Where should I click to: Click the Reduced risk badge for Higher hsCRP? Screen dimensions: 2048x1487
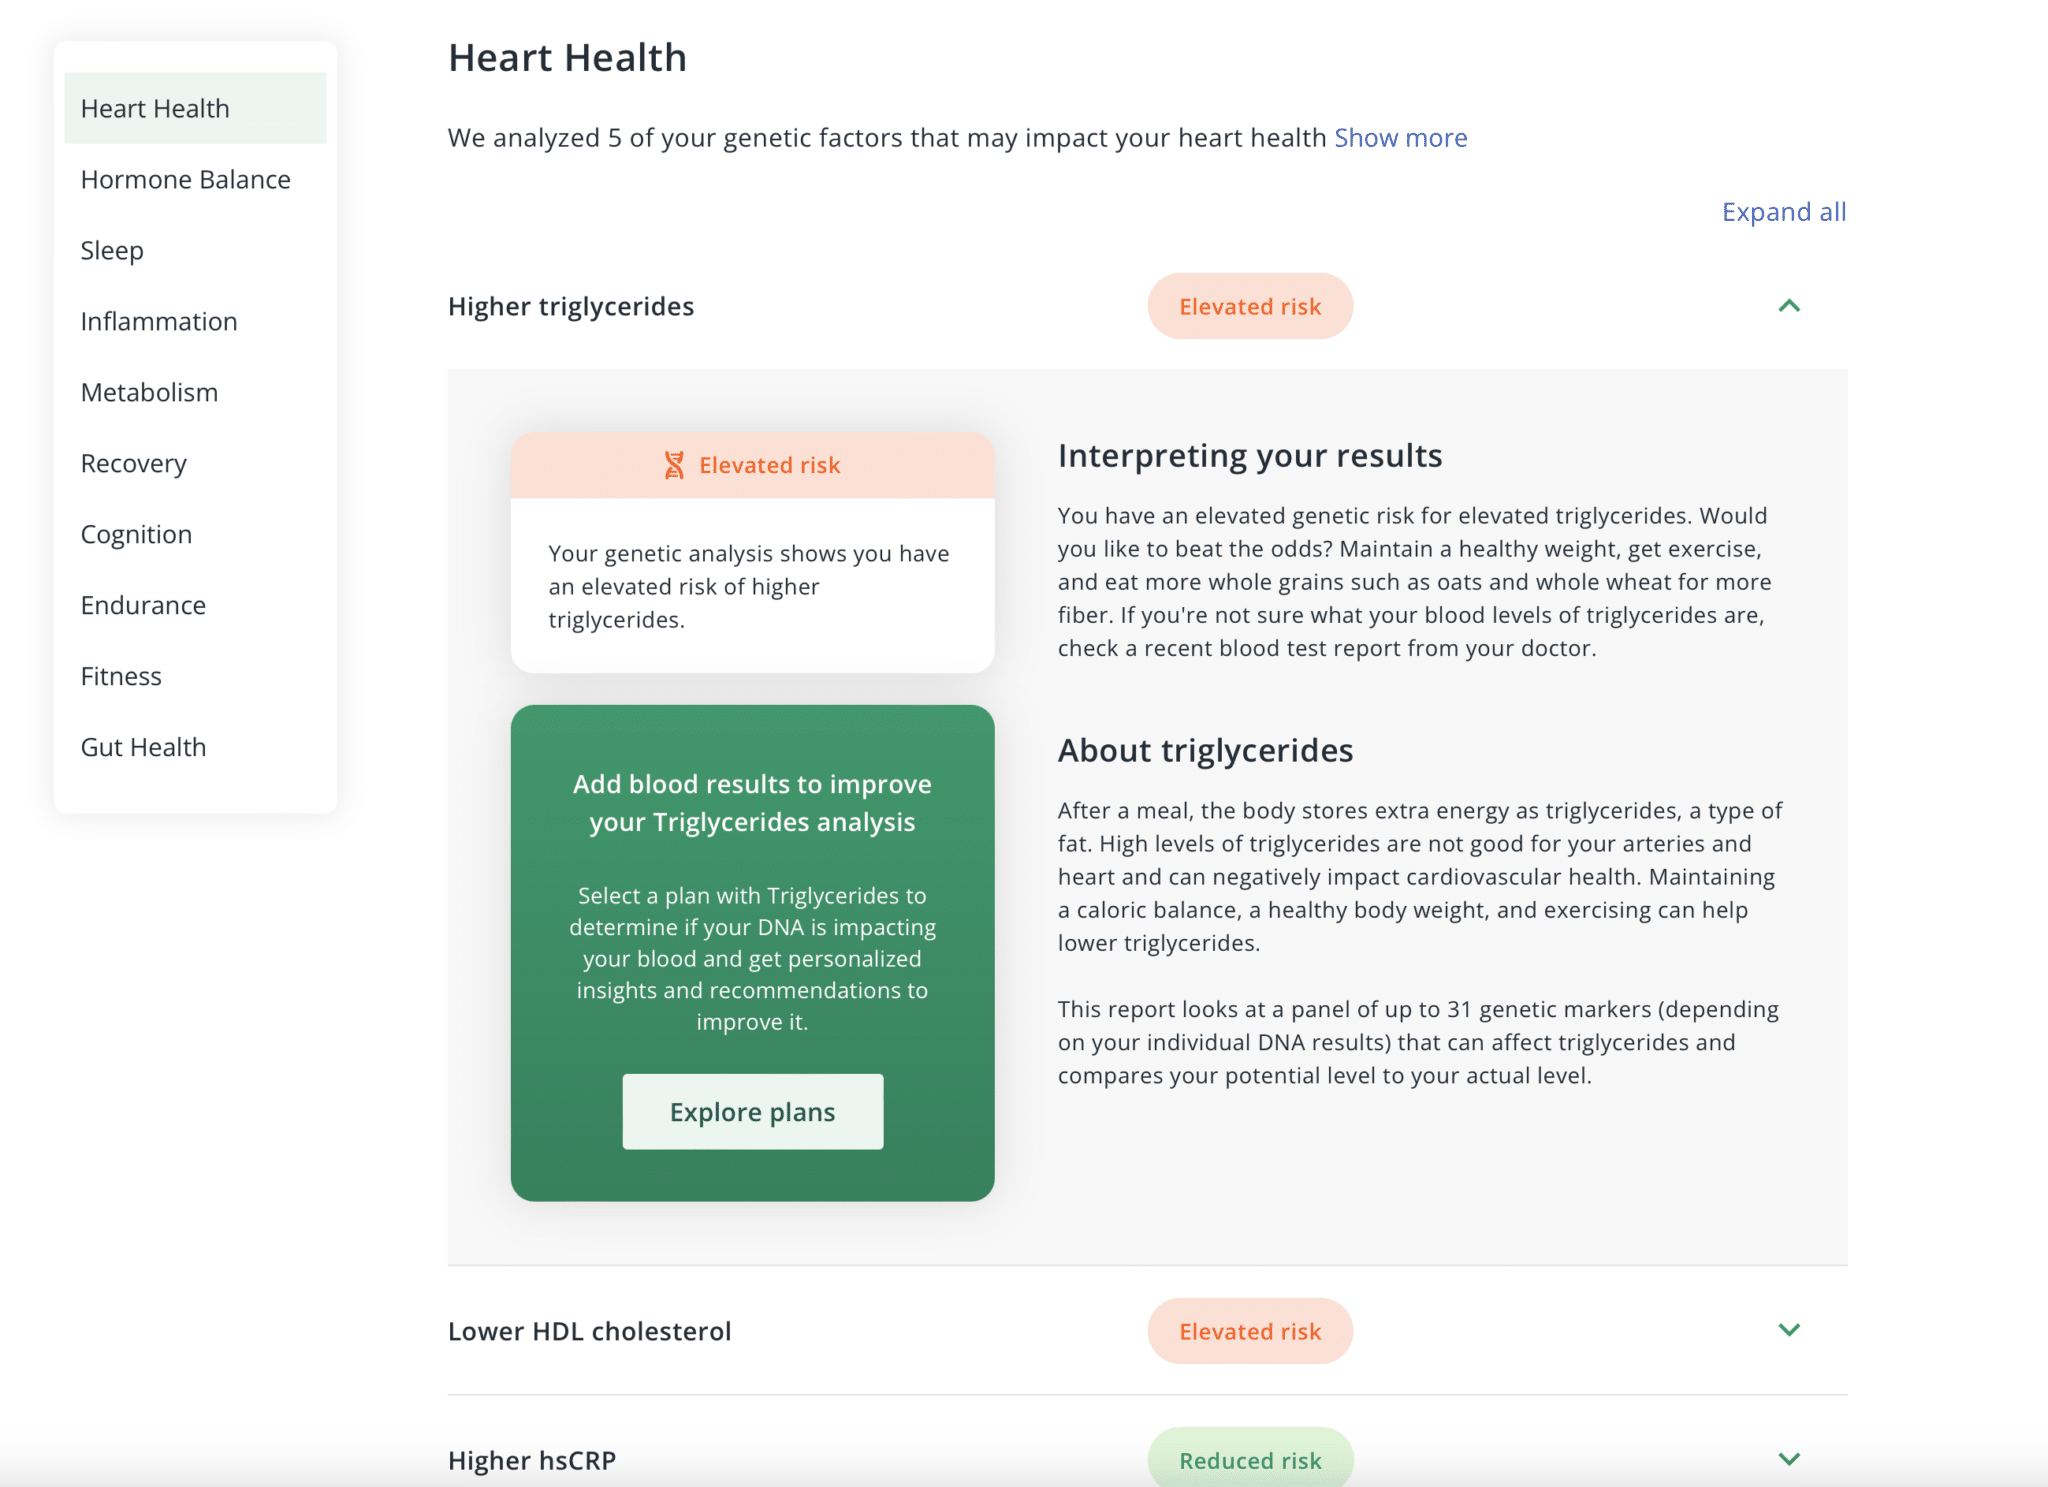click(x=1250, y=1459)
